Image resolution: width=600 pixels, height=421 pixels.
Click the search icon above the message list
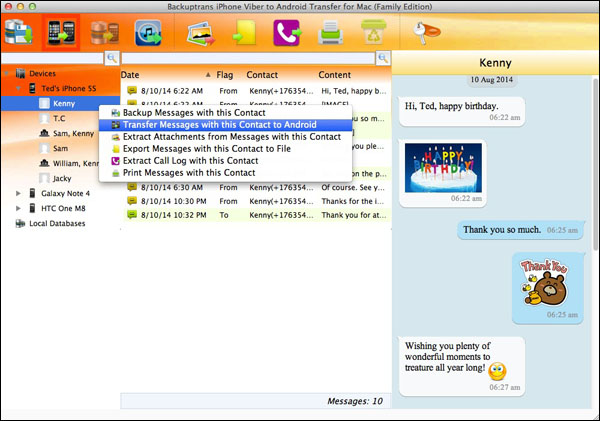coord(383,58)
